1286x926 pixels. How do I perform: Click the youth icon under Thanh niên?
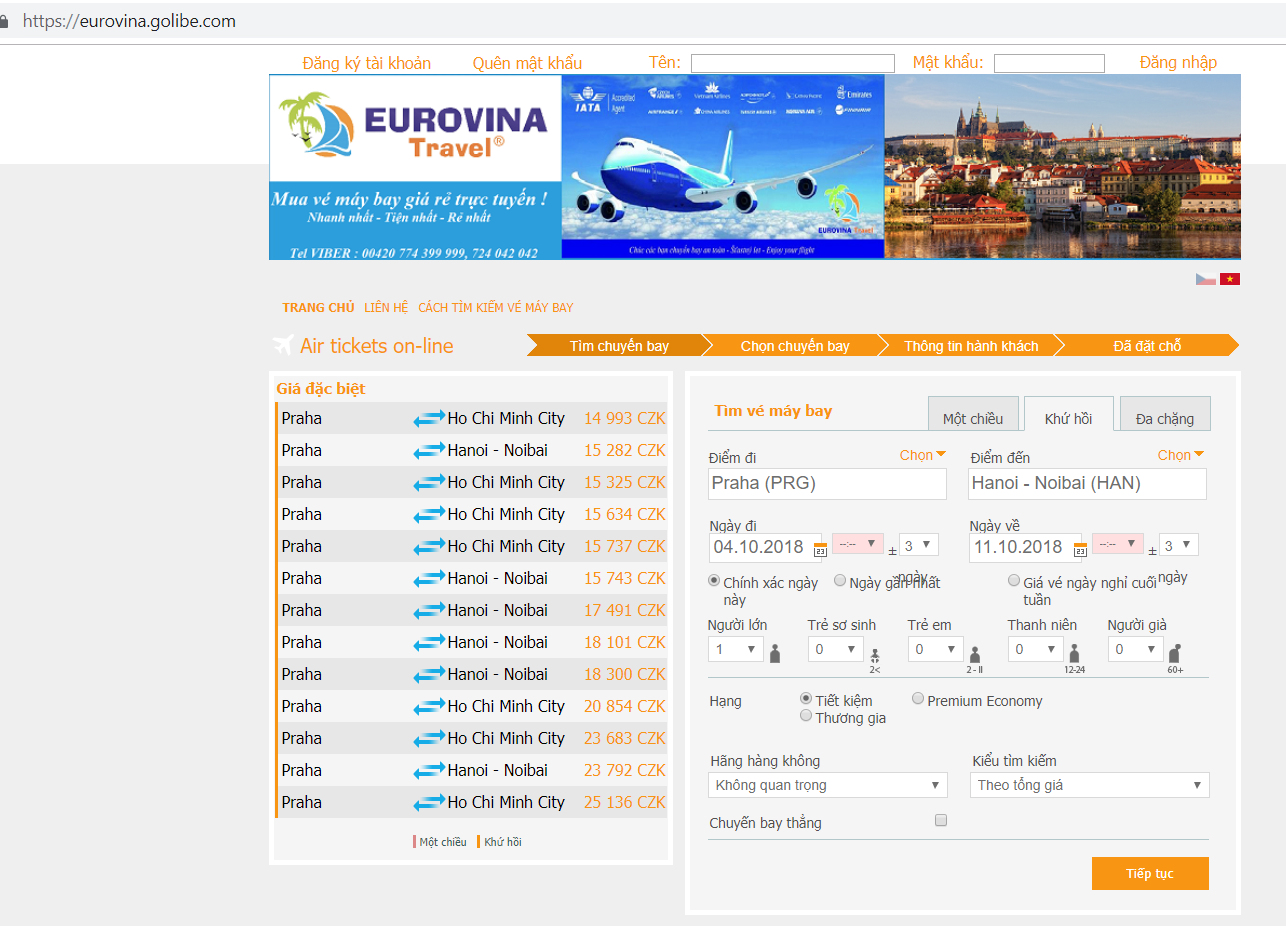[x=1075, y=653]
